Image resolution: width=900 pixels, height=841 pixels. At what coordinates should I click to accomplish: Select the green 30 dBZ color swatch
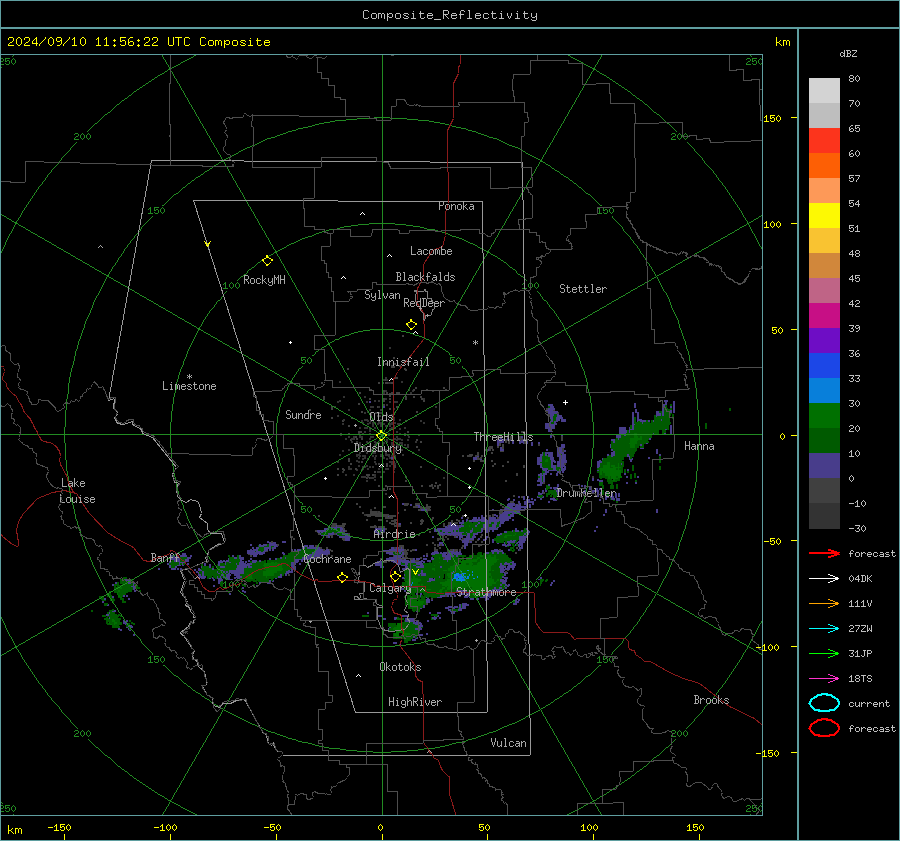click(824, 416)
